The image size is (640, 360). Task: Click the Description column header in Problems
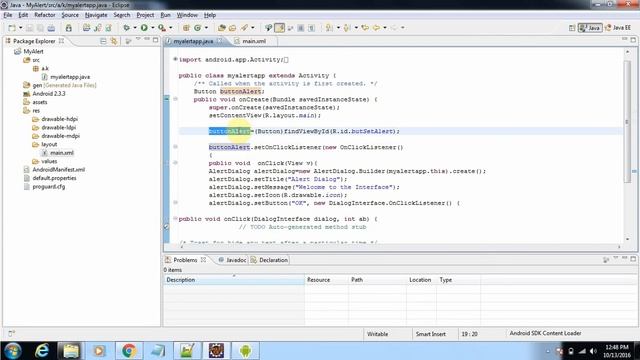pyautogui.click(x=234, y=280)
